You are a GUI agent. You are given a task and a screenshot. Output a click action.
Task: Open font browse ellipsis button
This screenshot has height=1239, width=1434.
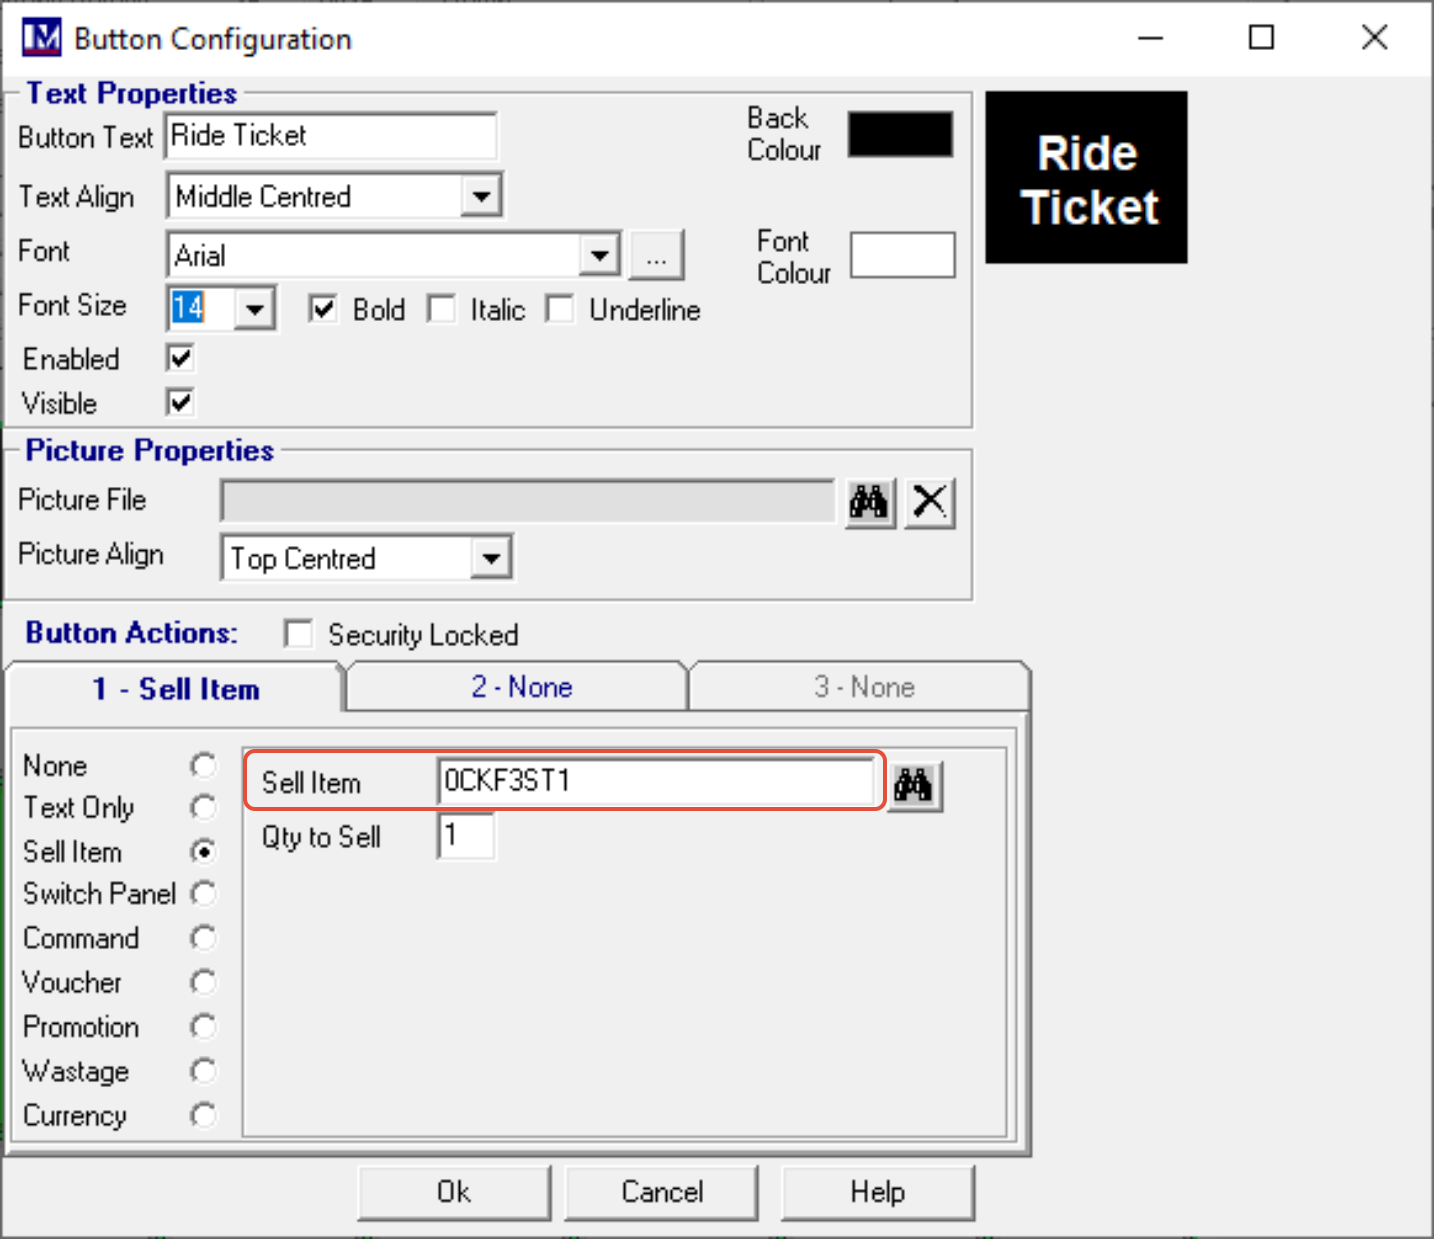[x=656, y=256]
